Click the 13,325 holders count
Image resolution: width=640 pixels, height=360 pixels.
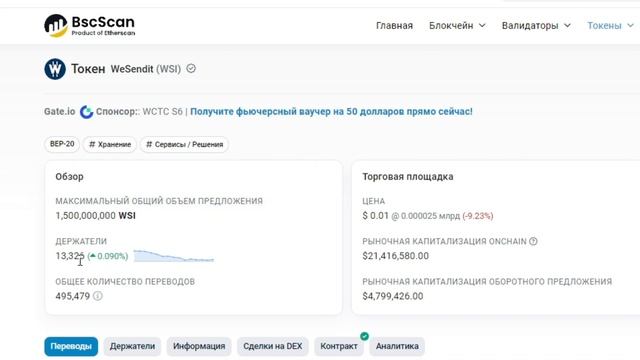[x=70, y=256]
